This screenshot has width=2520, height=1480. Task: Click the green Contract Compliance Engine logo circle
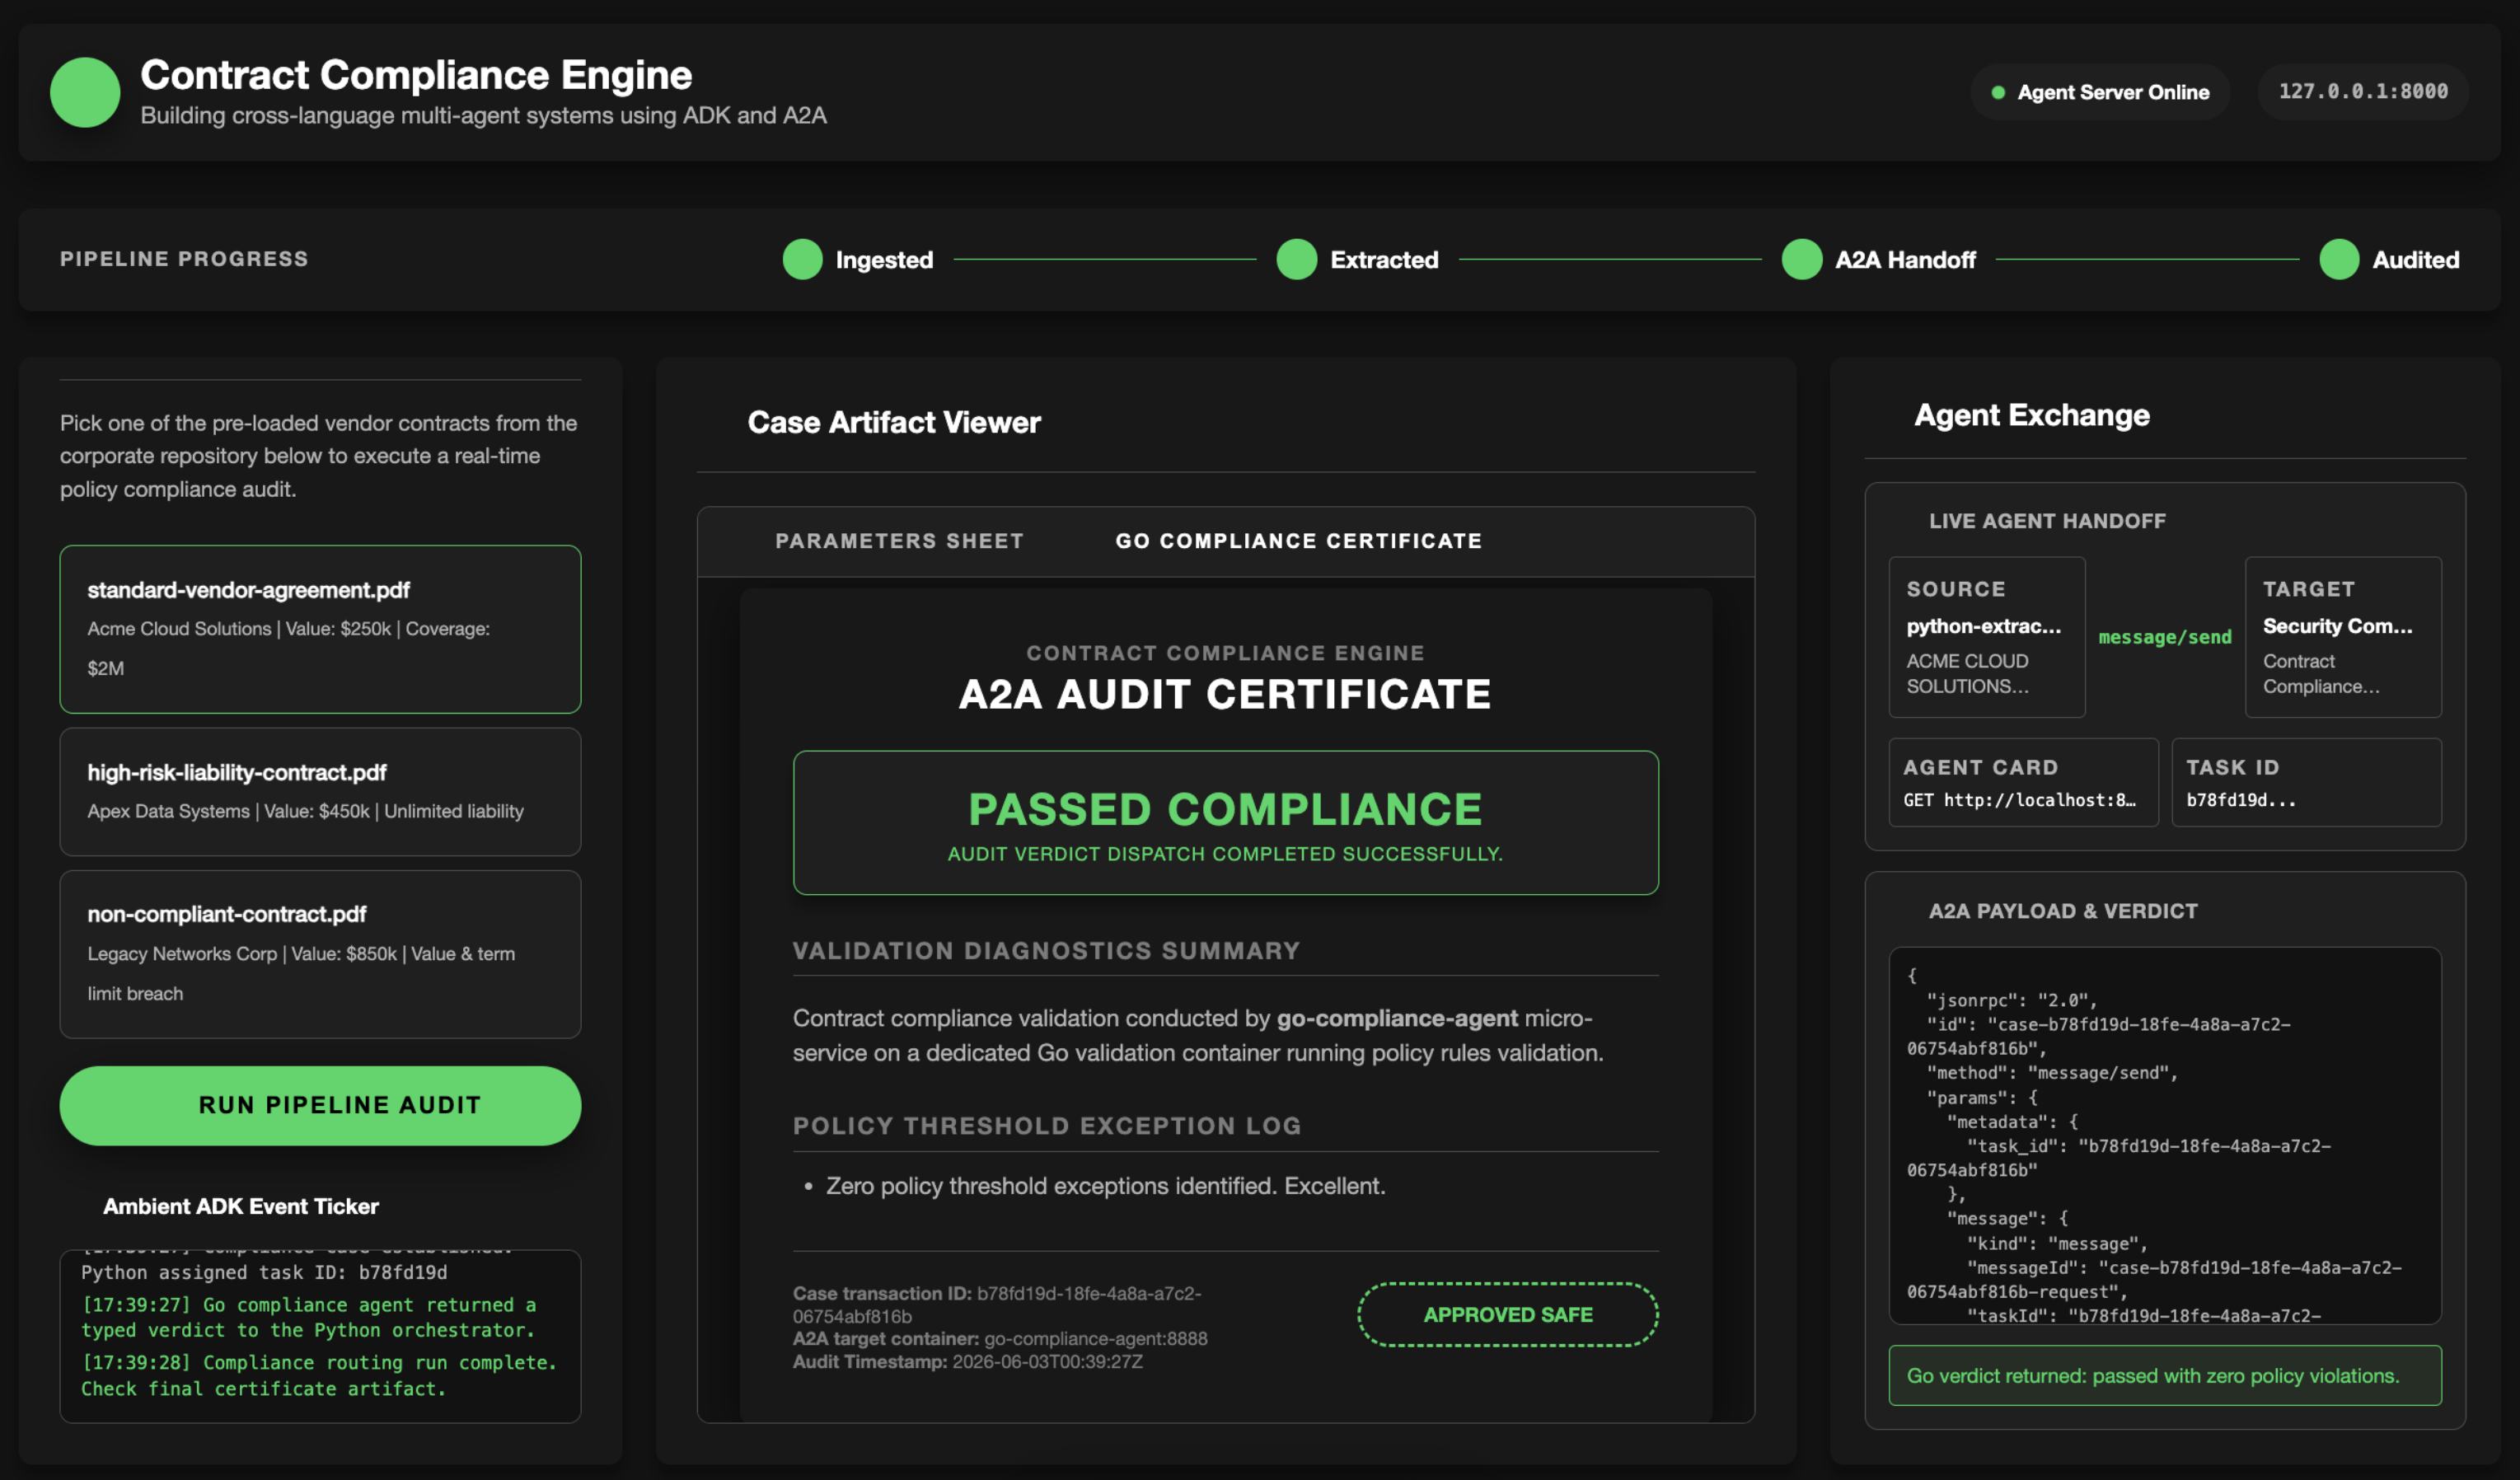(85, 92)
